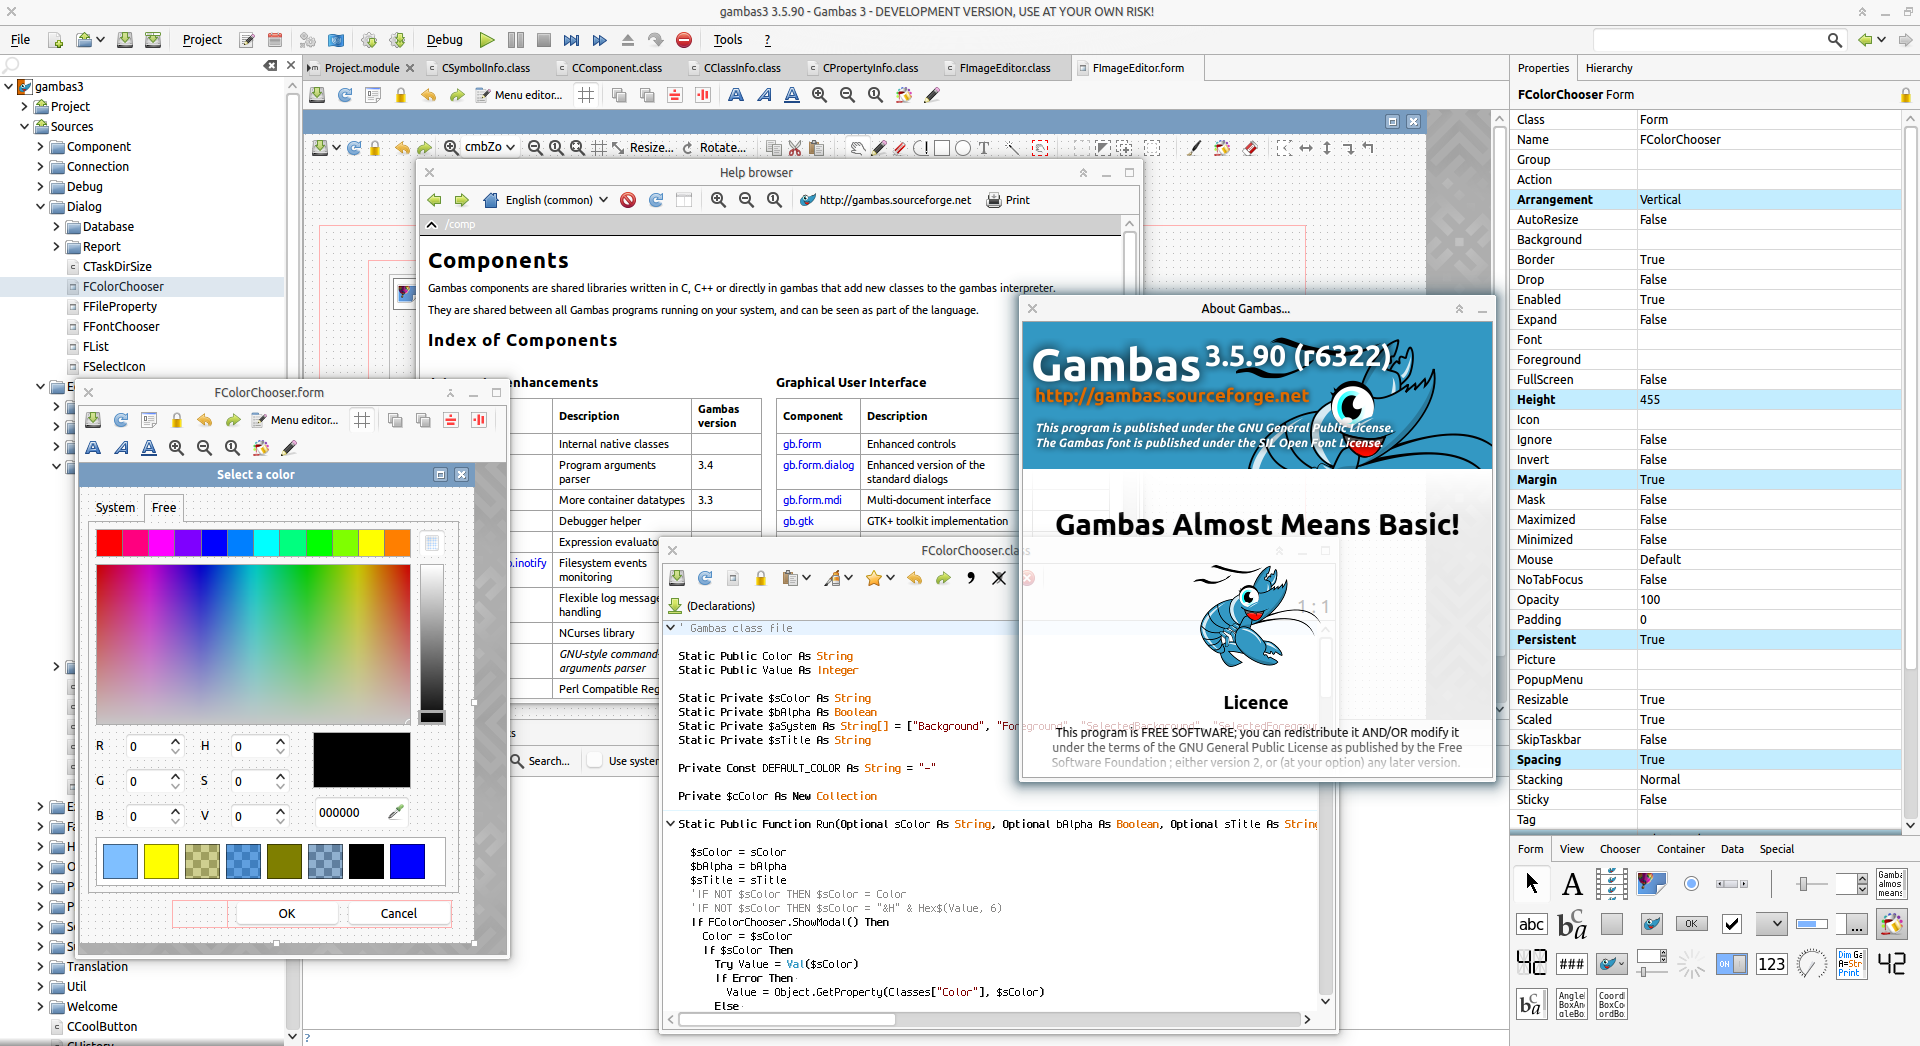
Task: Switch to the Hierarchy tab
Action: pyautogui.click(x=1608, y=68)
